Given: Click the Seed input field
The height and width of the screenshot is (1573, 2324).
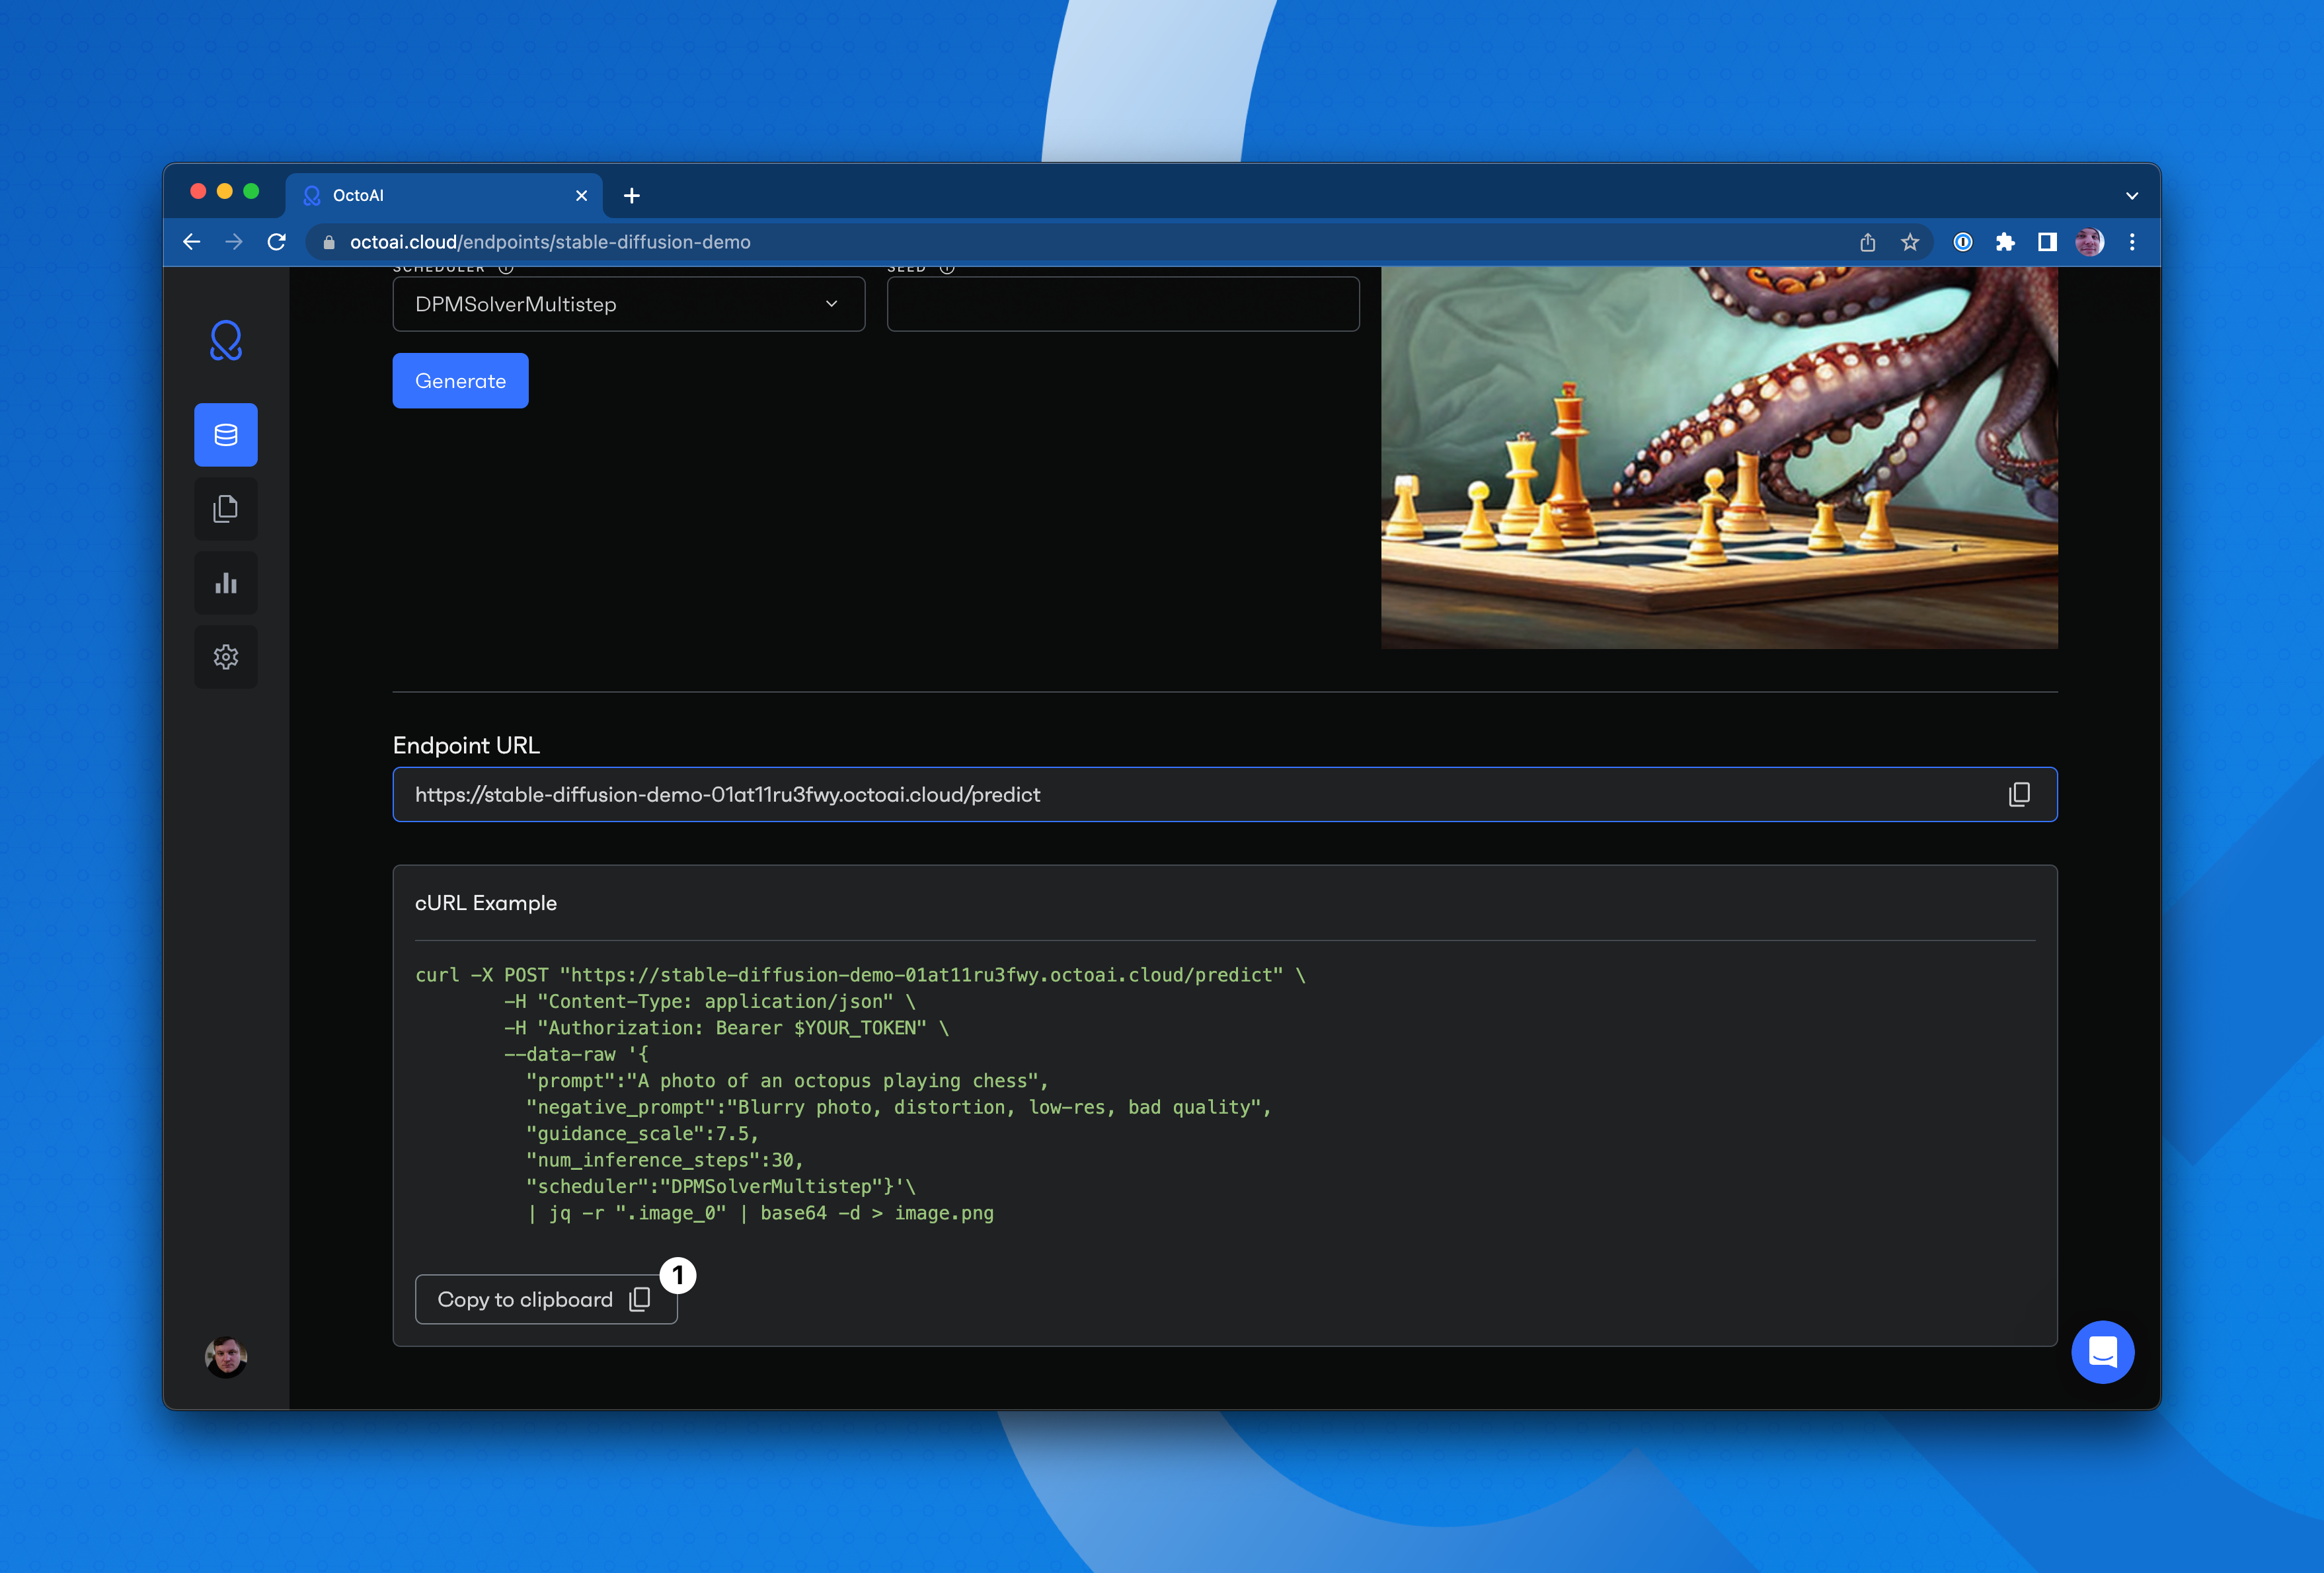Looking at the screenshot, I should [x=1122, y=304].
